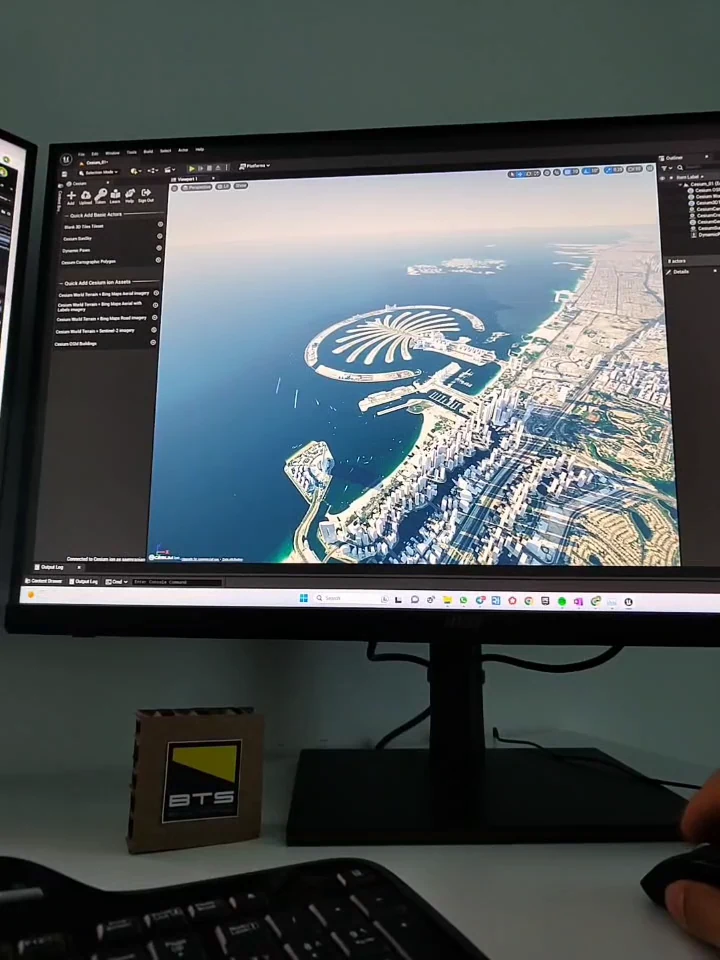This screenshot has width=720, height=960.
Task: Add Cesium World Terrain + Bing Maps Aerial imagery
Action: point(156,293)
